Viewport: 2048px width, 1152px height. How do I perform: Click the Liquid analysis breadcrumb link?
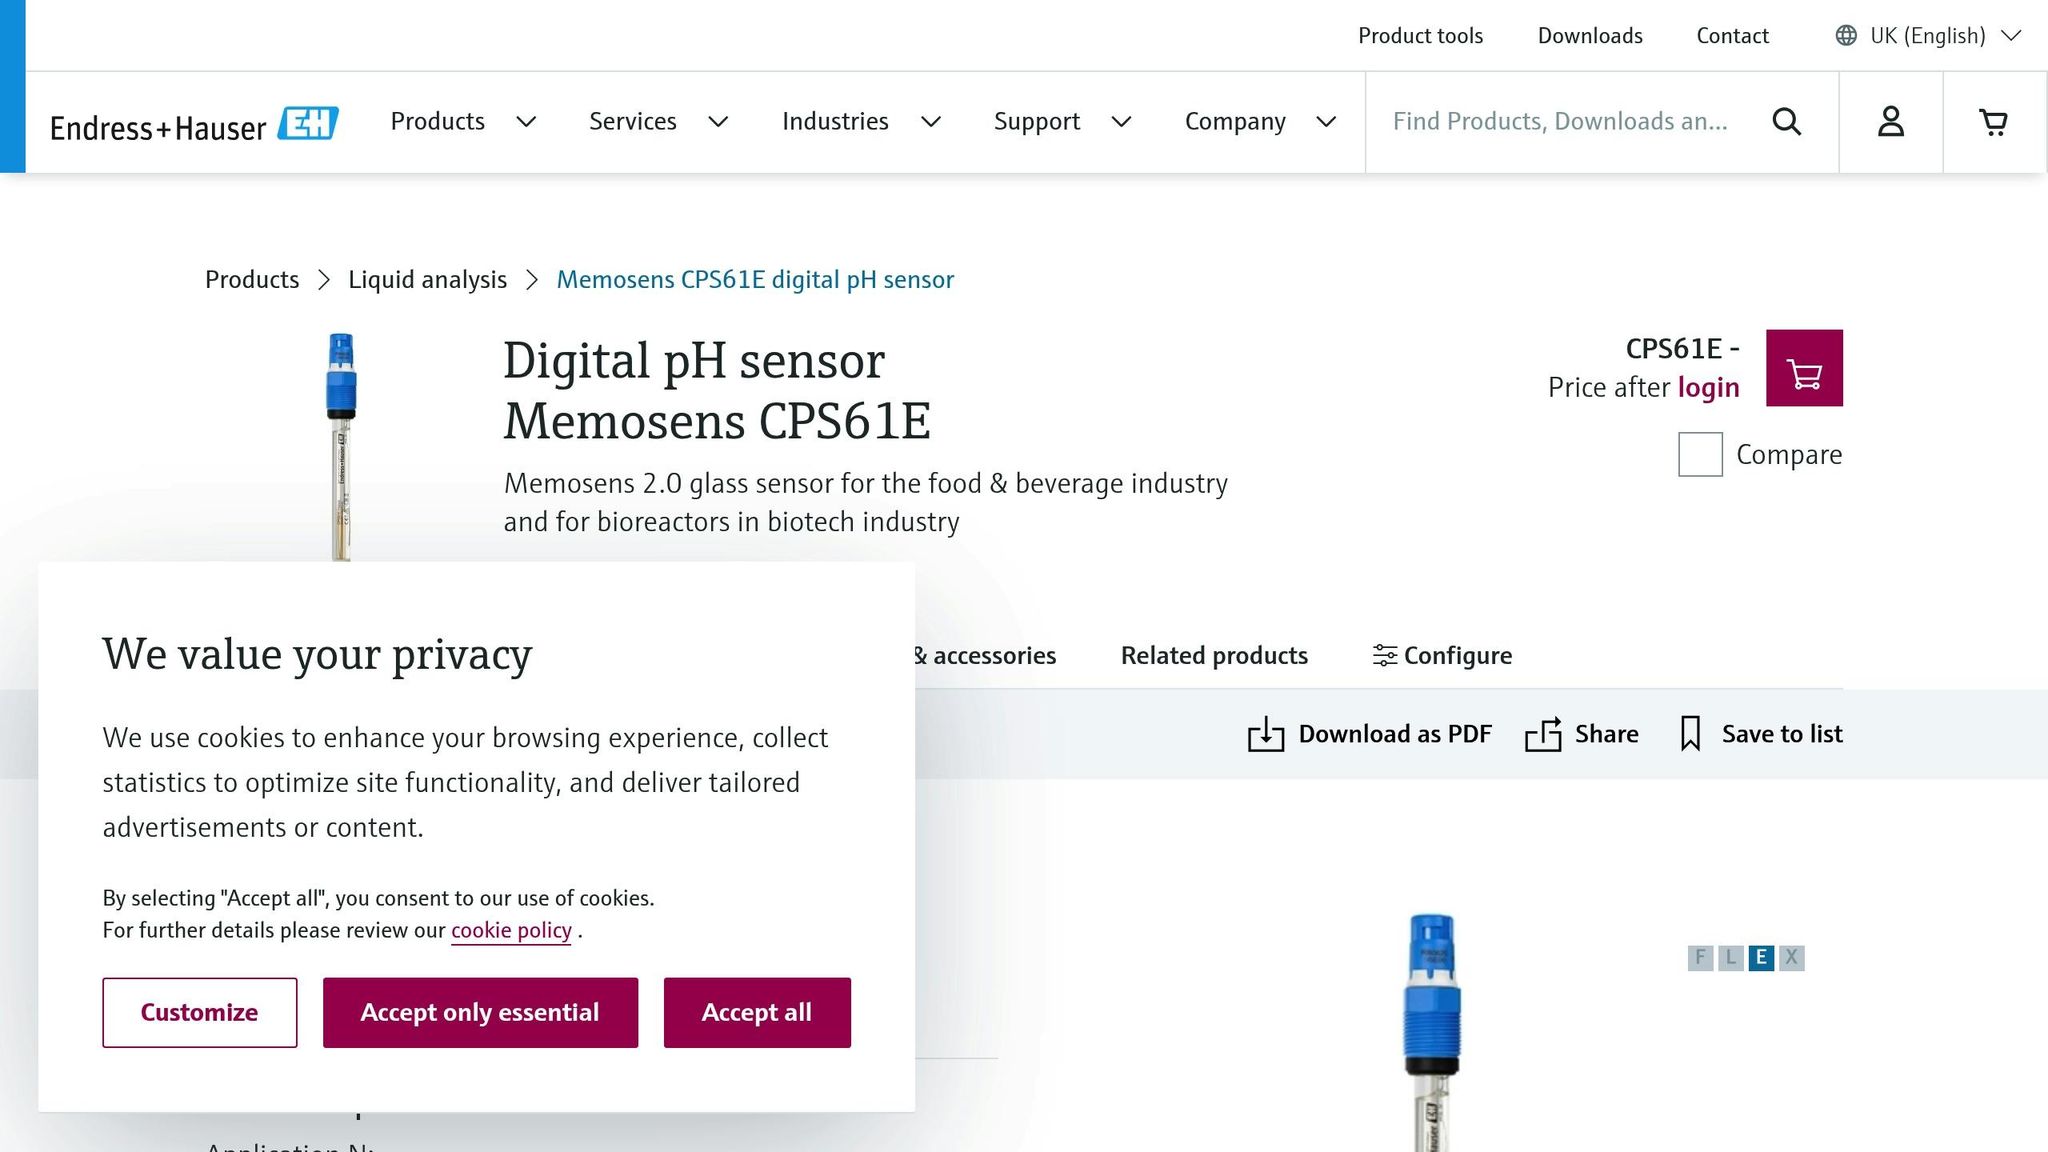point(427,279)
